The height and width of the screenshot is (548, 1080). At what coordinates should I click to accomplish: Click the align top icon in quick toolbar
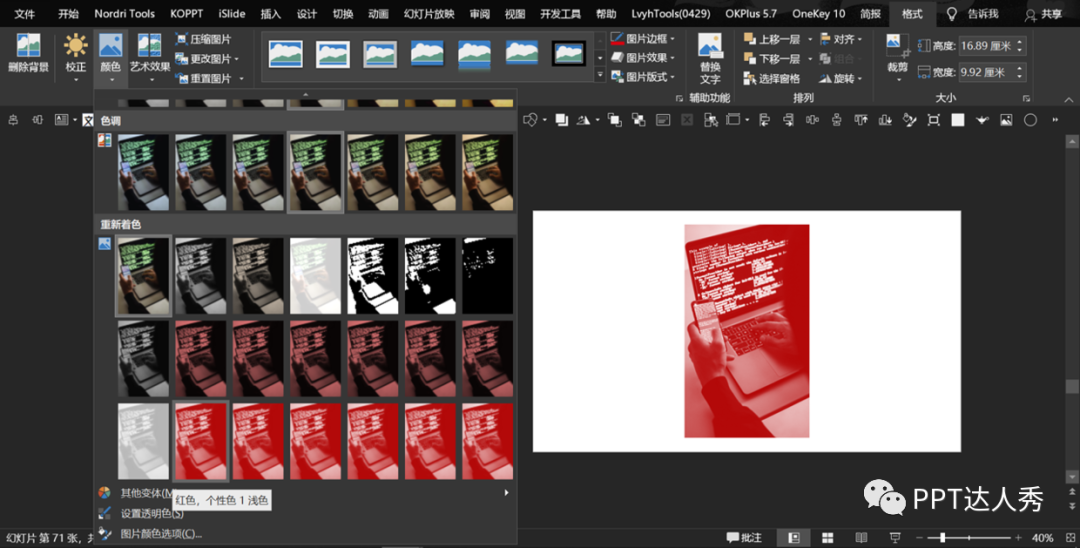coord(860,120)
